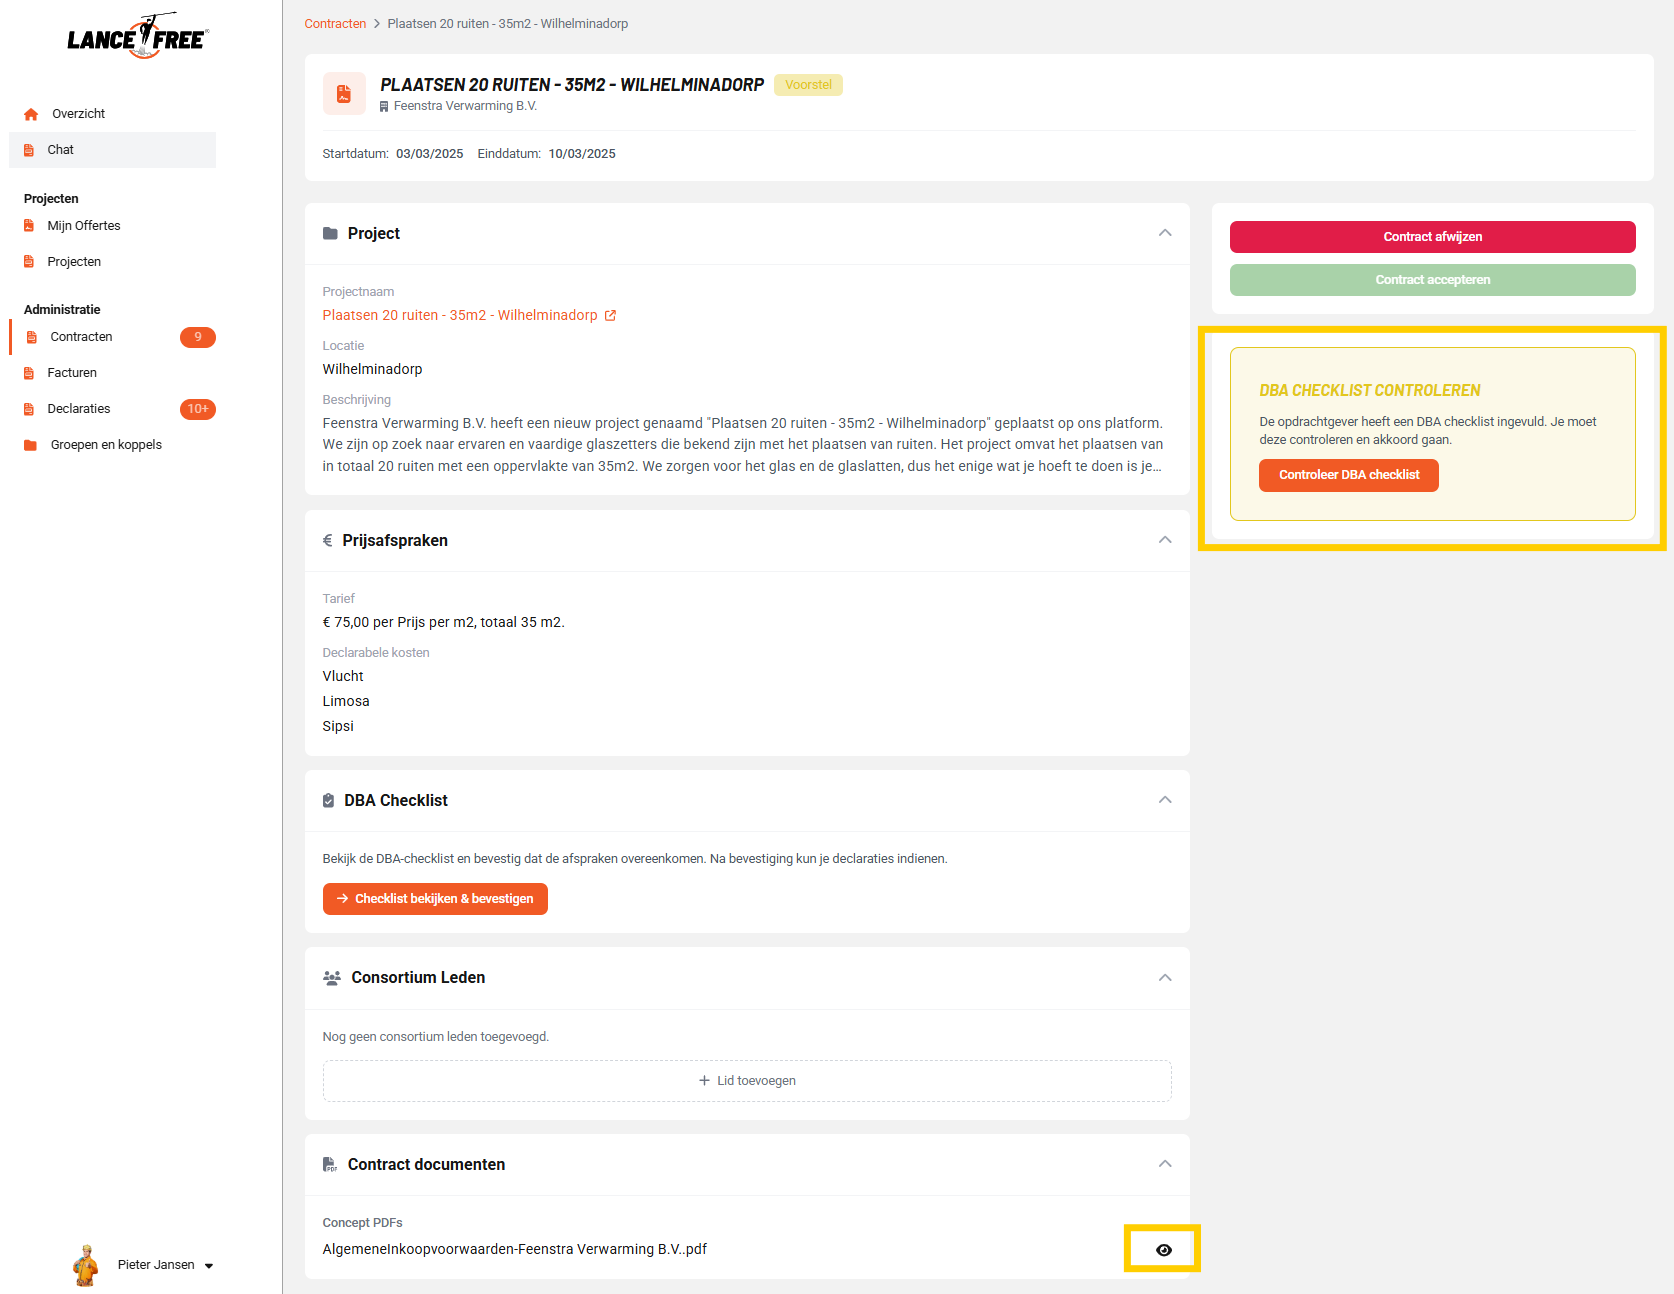
Task: Click the Lid toevoegen area
Action: [747, 1081]
